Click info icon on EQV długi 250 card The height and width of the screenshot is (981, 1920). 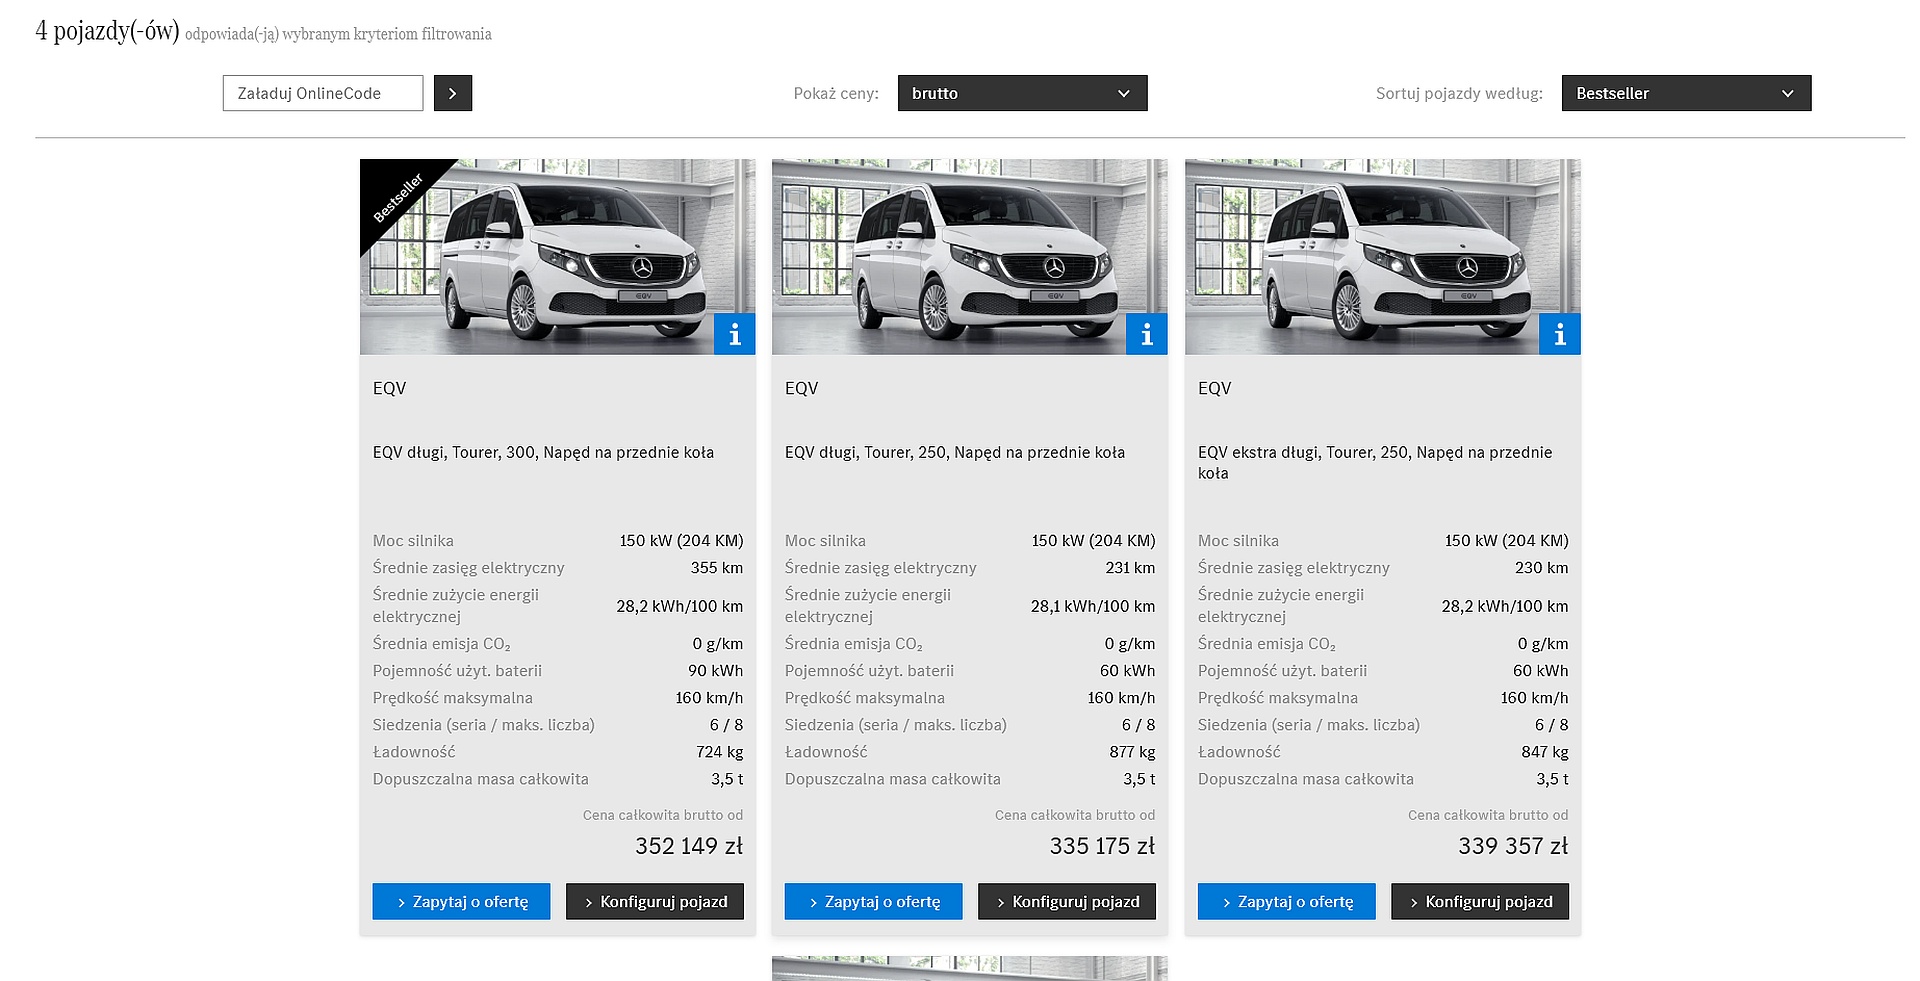(1147, 334)
